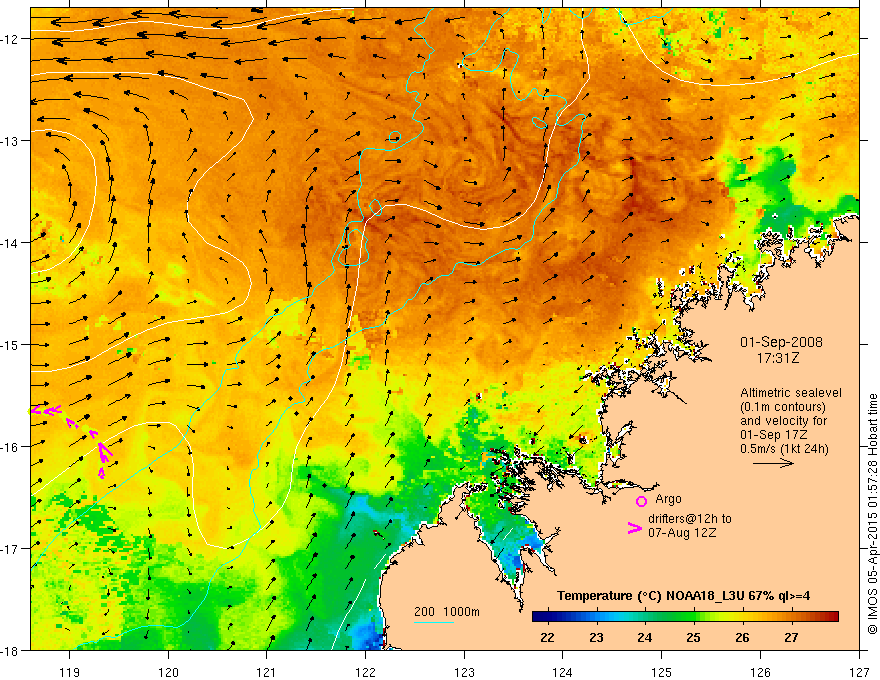Click the color bar label 25
This screenshot has height=680, width=880.
[694, 637]
